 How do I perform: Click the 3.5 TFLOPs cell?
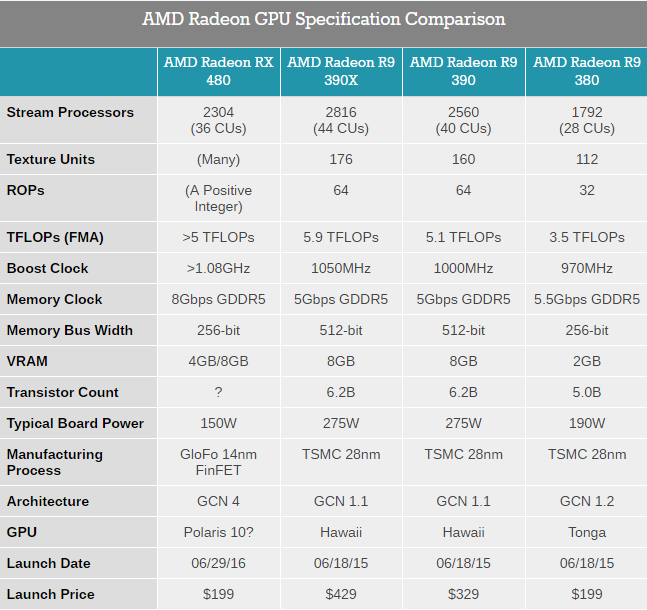pos(587,237)
